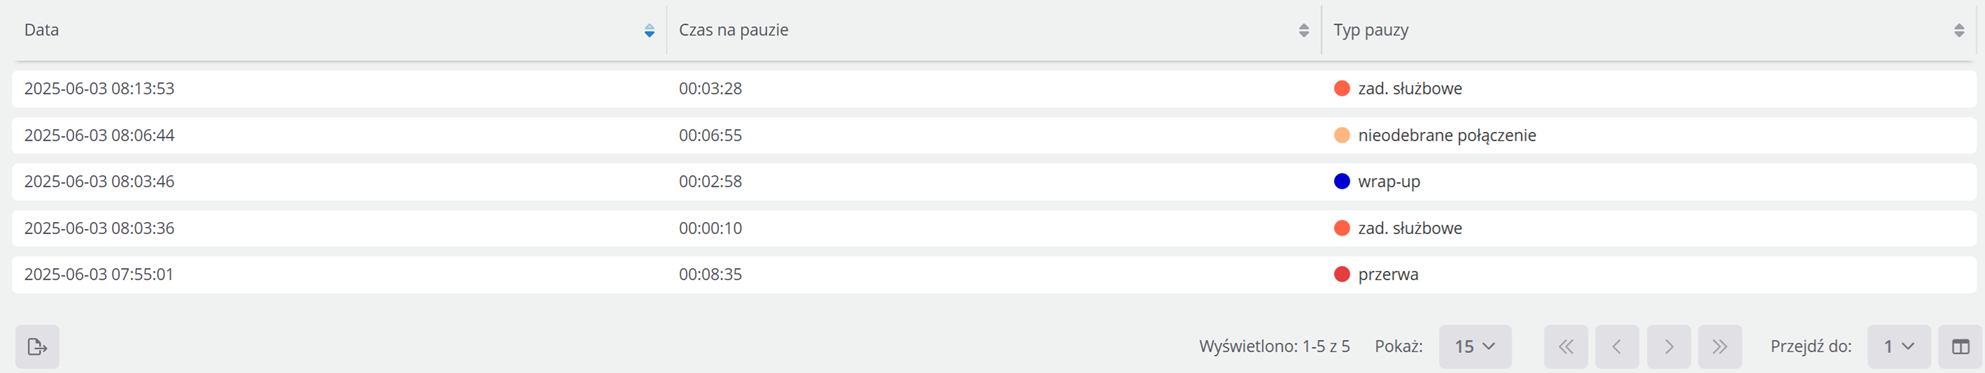This screenshot has width=1985, height=373.
Task: Click the export table icon
Action: (x=37, y=347)
